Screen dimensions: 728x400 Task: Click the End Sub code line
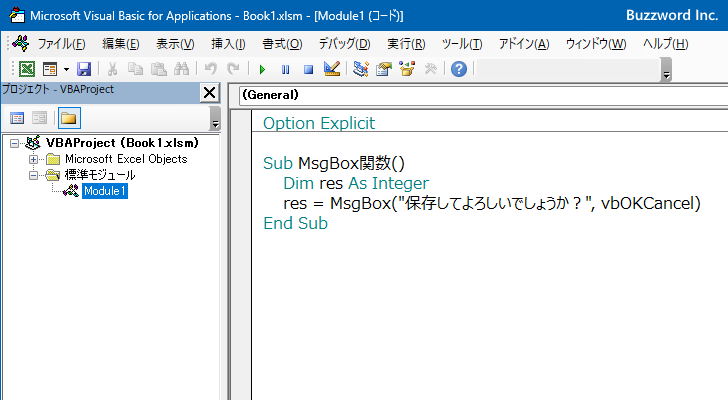point(295,223)
